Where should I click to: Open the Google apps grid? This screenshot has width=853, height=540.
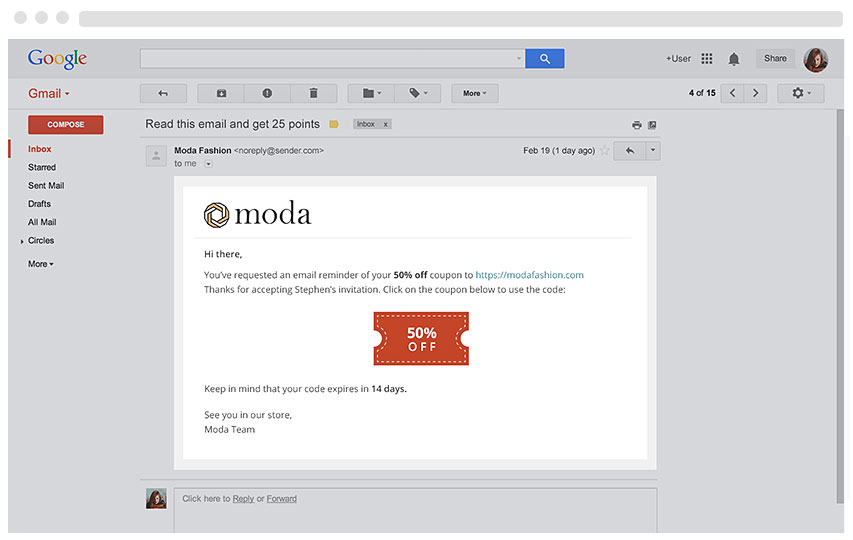pyautogui.click(x=706, y=59)
